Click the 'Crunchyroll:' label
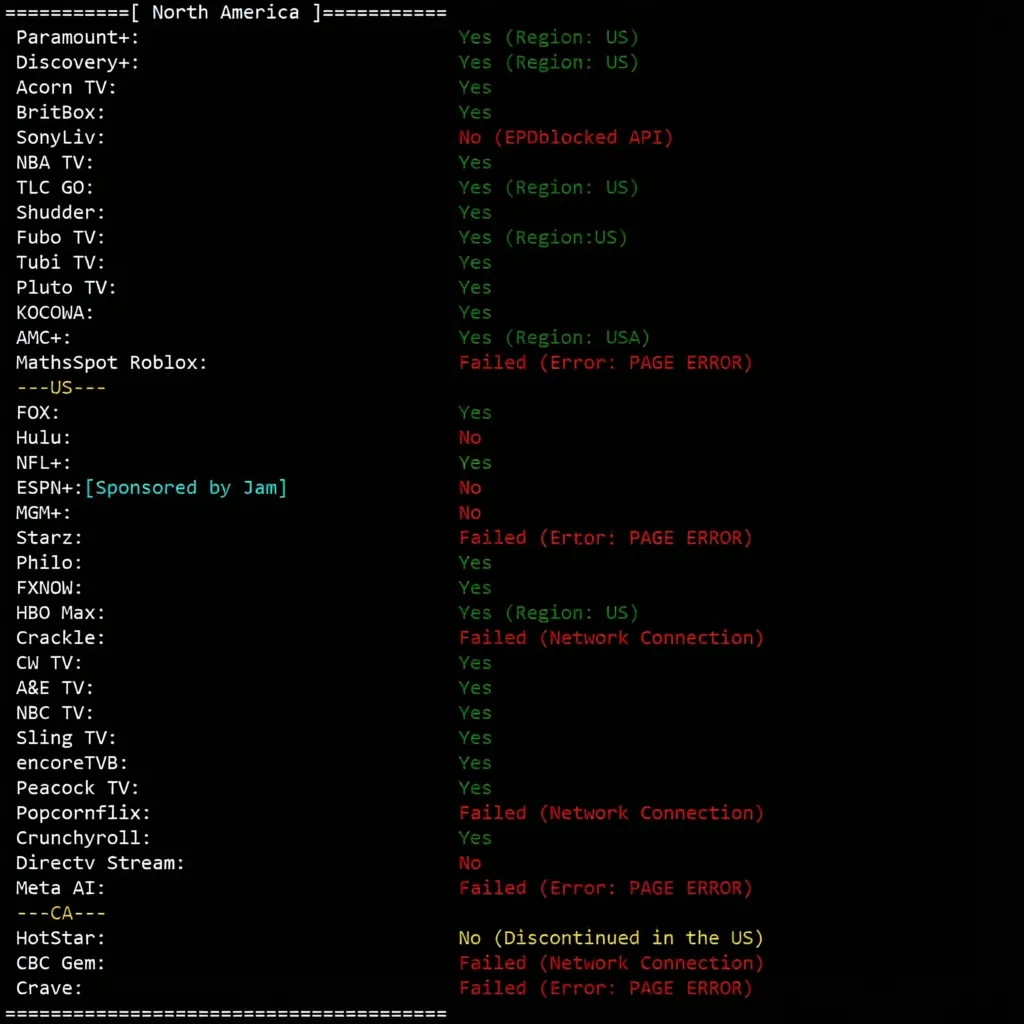1024x1024 pixels. [x=83, y=839]
